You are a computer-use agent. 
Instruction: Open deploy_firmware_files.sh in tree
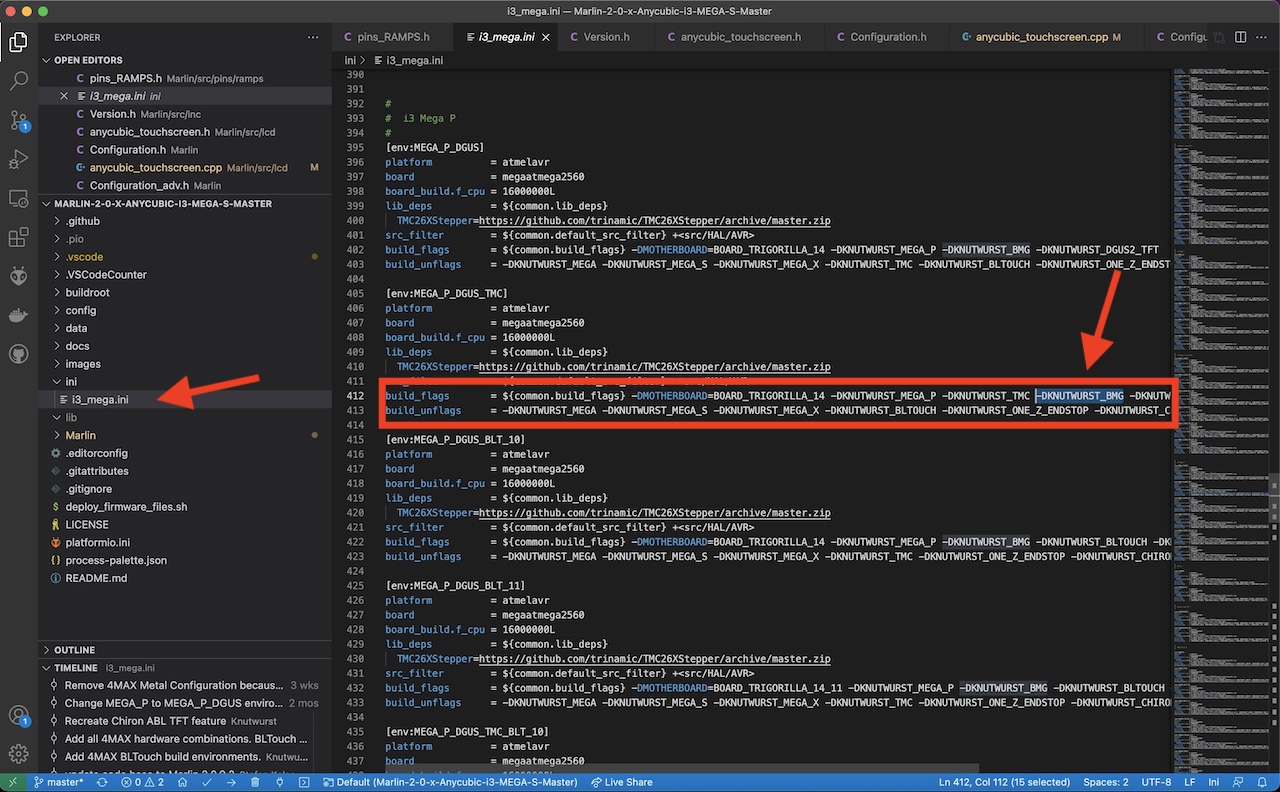[x=185, y=507]
